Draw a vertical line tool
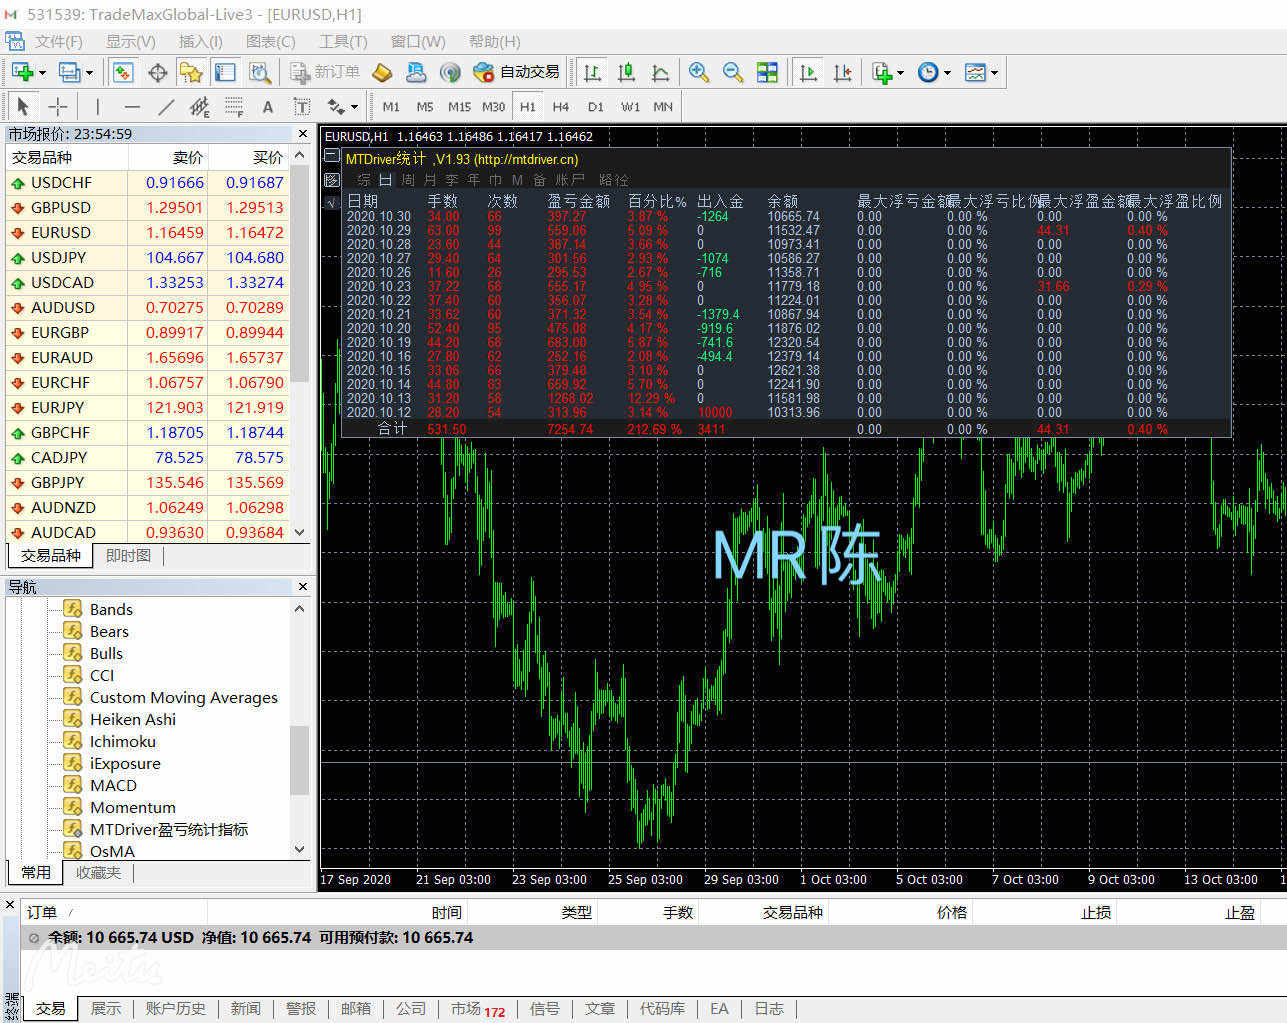1287x1023 pixels. (97, 106)
